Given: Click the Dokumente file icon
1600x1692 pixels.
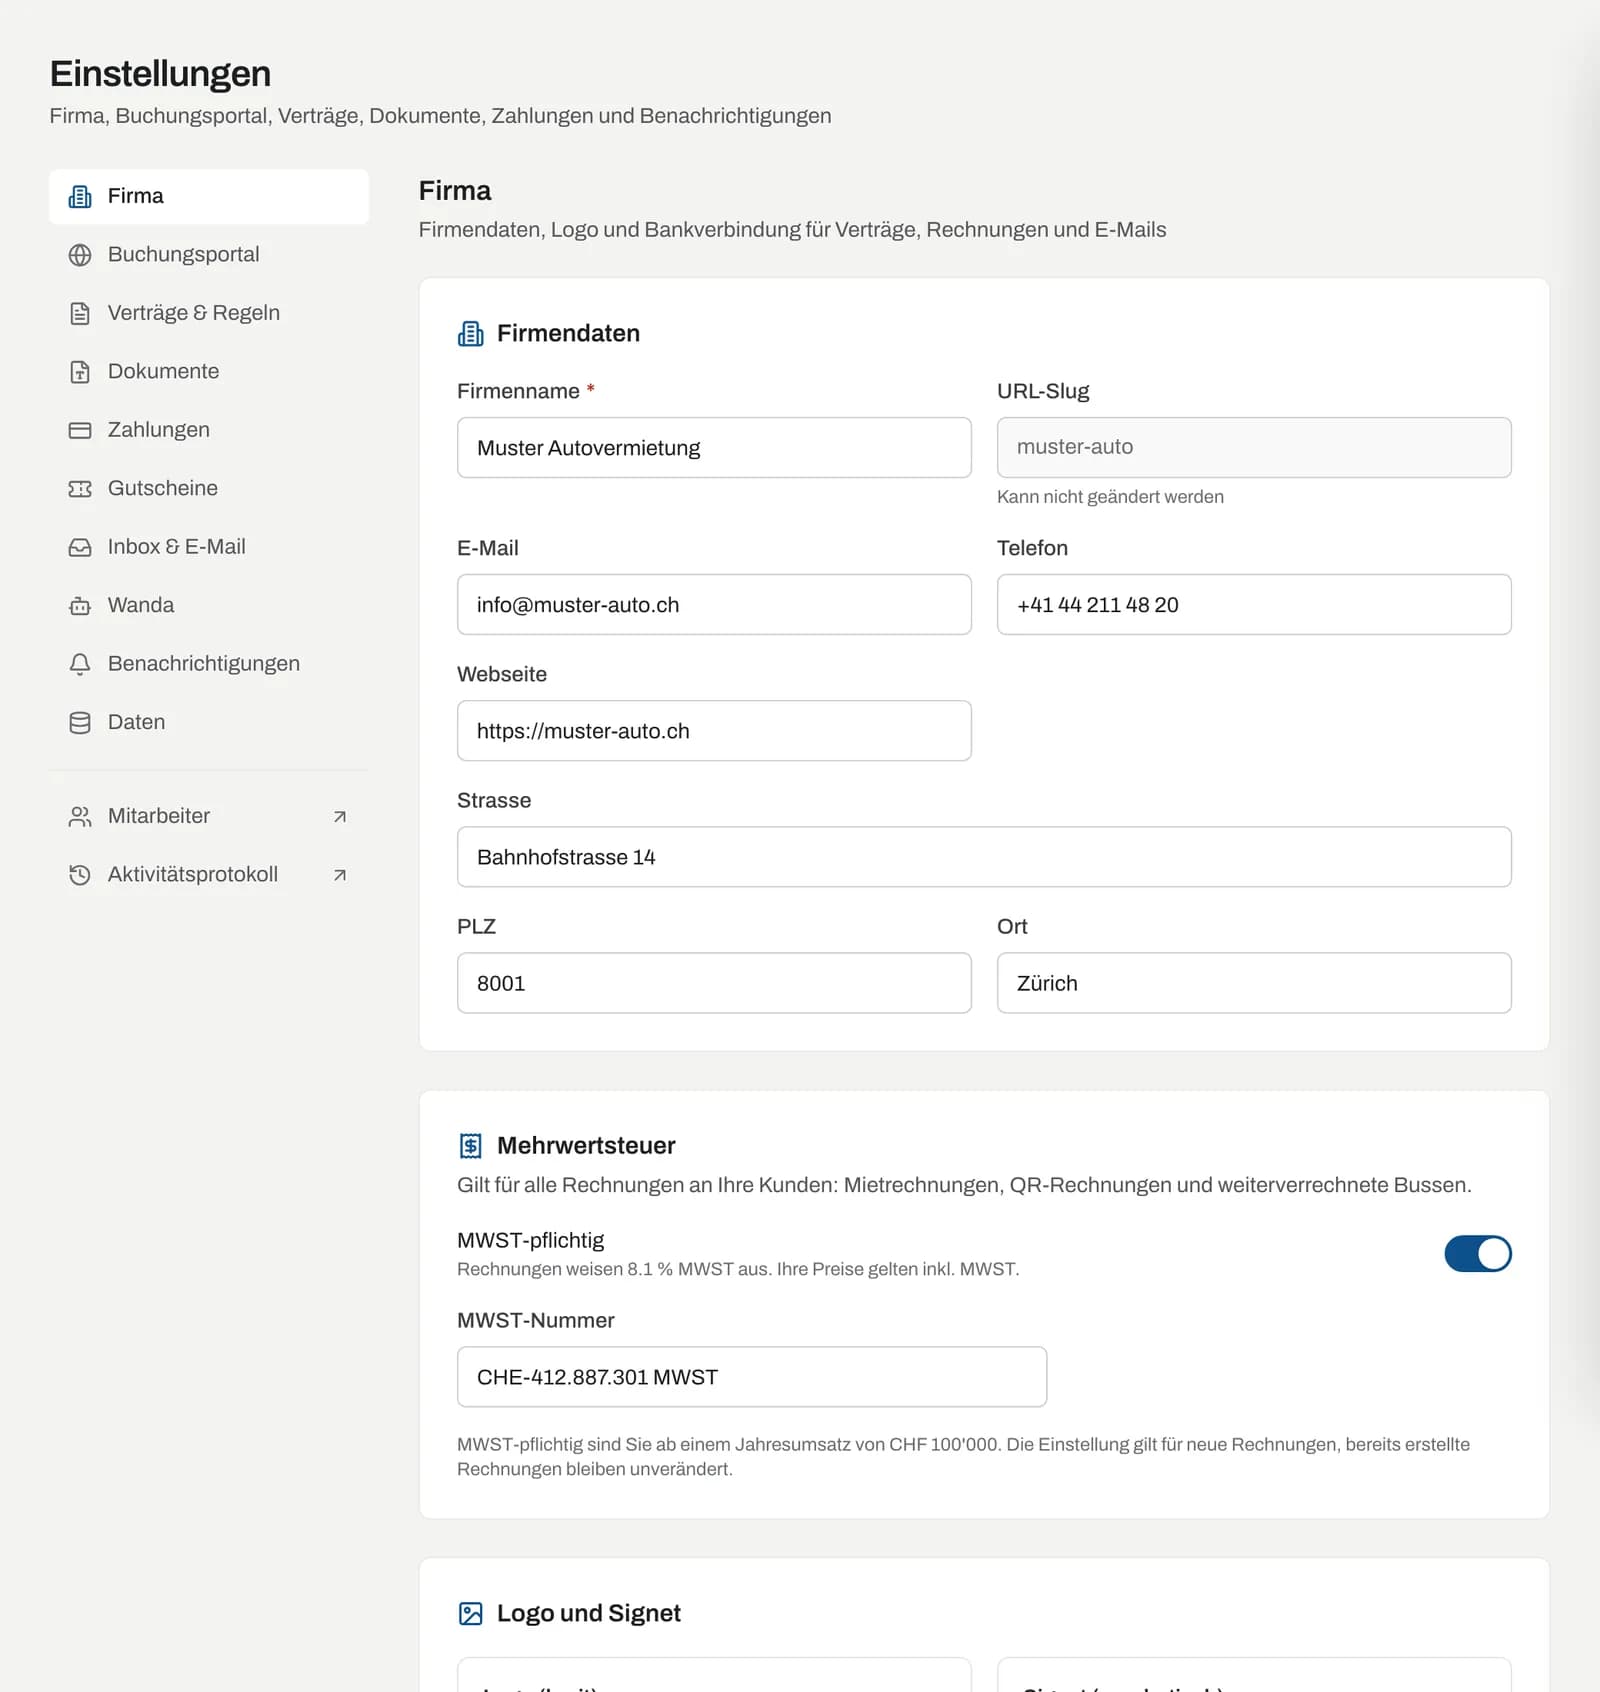Looking at the screenshot, I should click(x=80, y=372).
